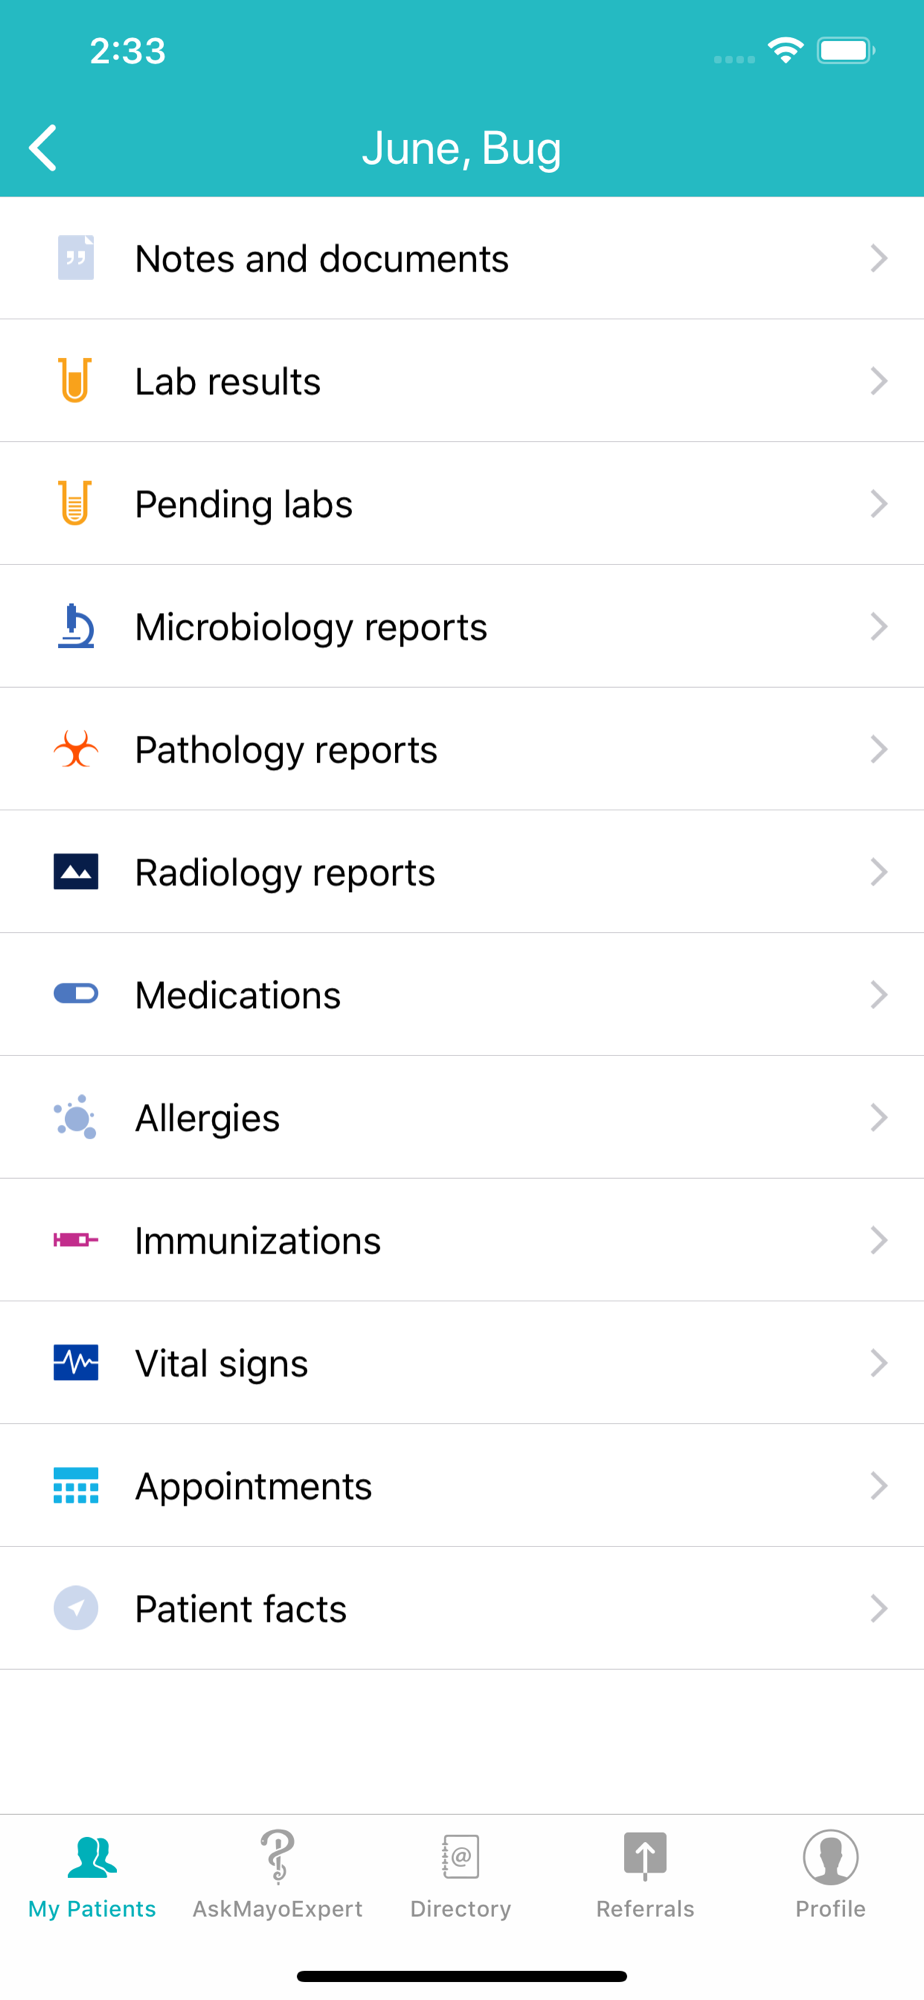The width and height of the screenshot is (924, 2000).
Task: Tap the Vital signs heartbeat icon
Action: coord(75,1363)
